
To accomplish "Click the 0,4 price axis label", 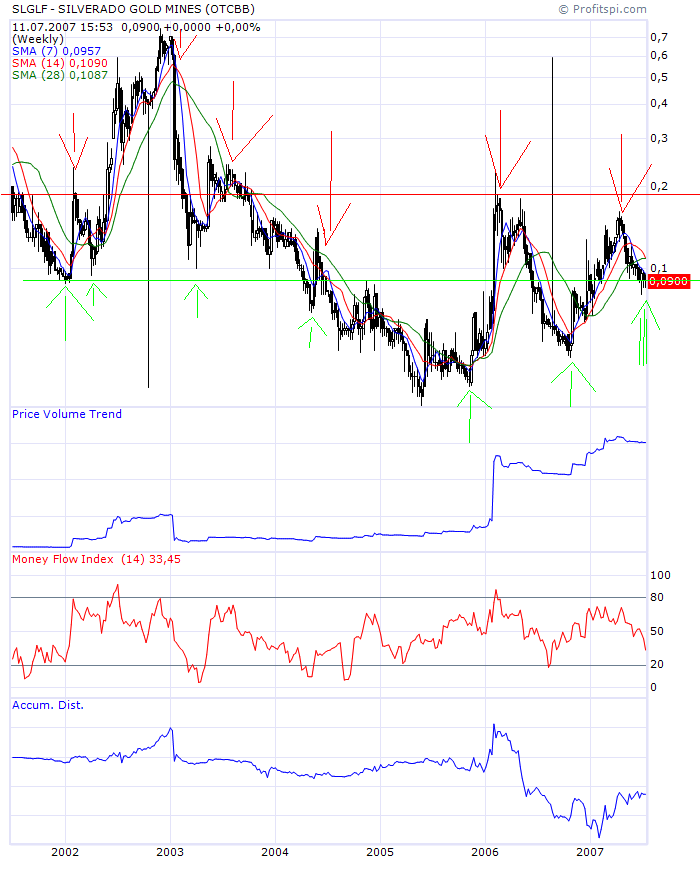I will (659, 103).
